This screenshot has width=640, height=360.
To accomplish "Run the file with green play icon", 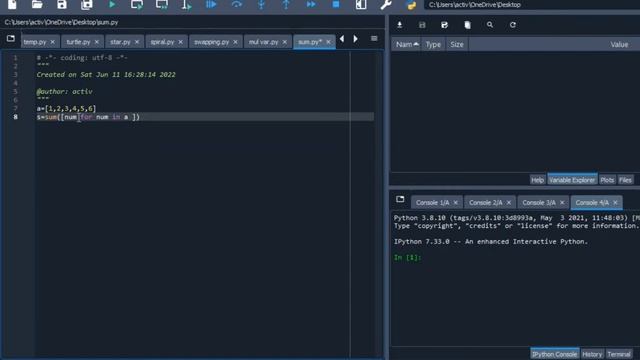I will [112, 4].
